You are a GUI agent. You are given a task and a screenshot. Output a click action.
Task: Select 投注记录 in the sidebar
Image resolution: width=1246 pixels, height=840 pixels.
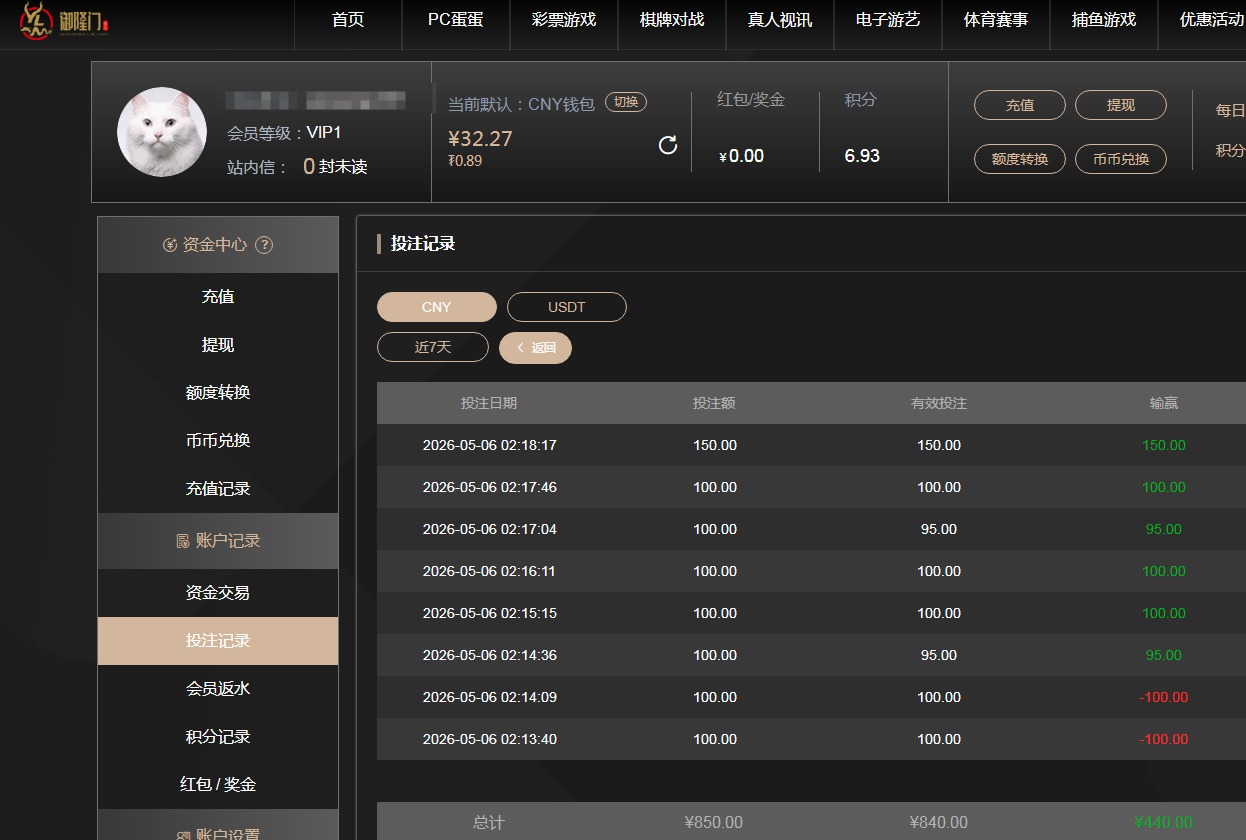pyautogui.click(x=218, y=641)
